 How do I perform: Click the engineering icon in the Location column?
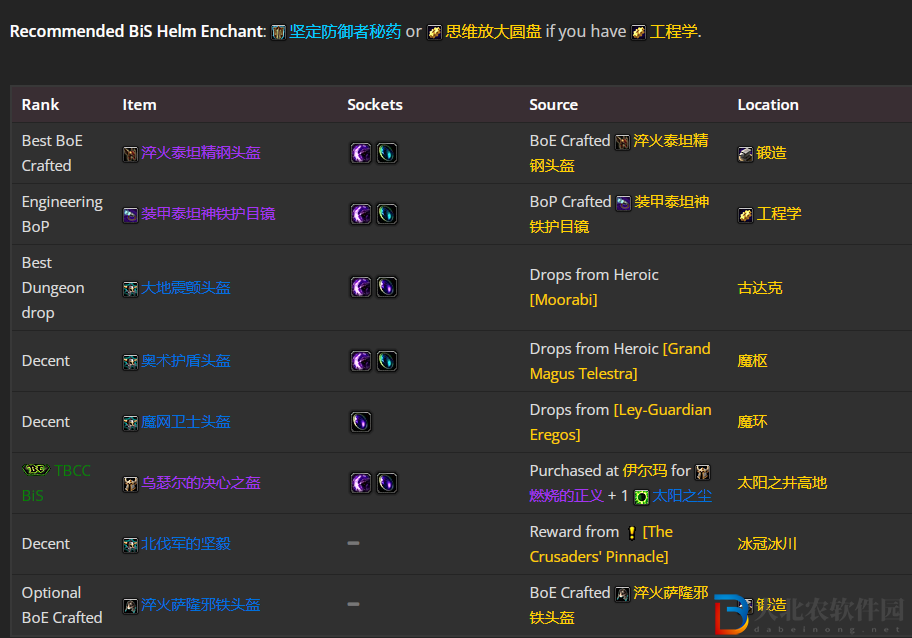click(x=745, y=215)
